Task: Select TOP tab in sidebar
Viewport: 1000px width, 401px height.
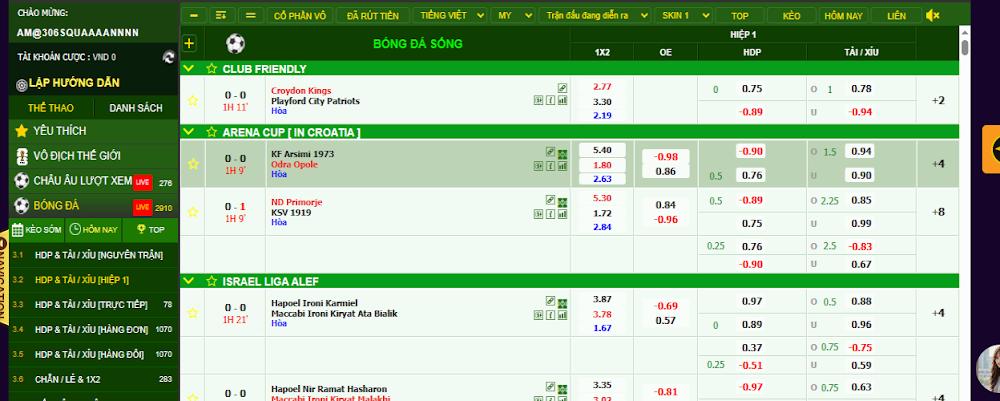Action: [151, 230]
